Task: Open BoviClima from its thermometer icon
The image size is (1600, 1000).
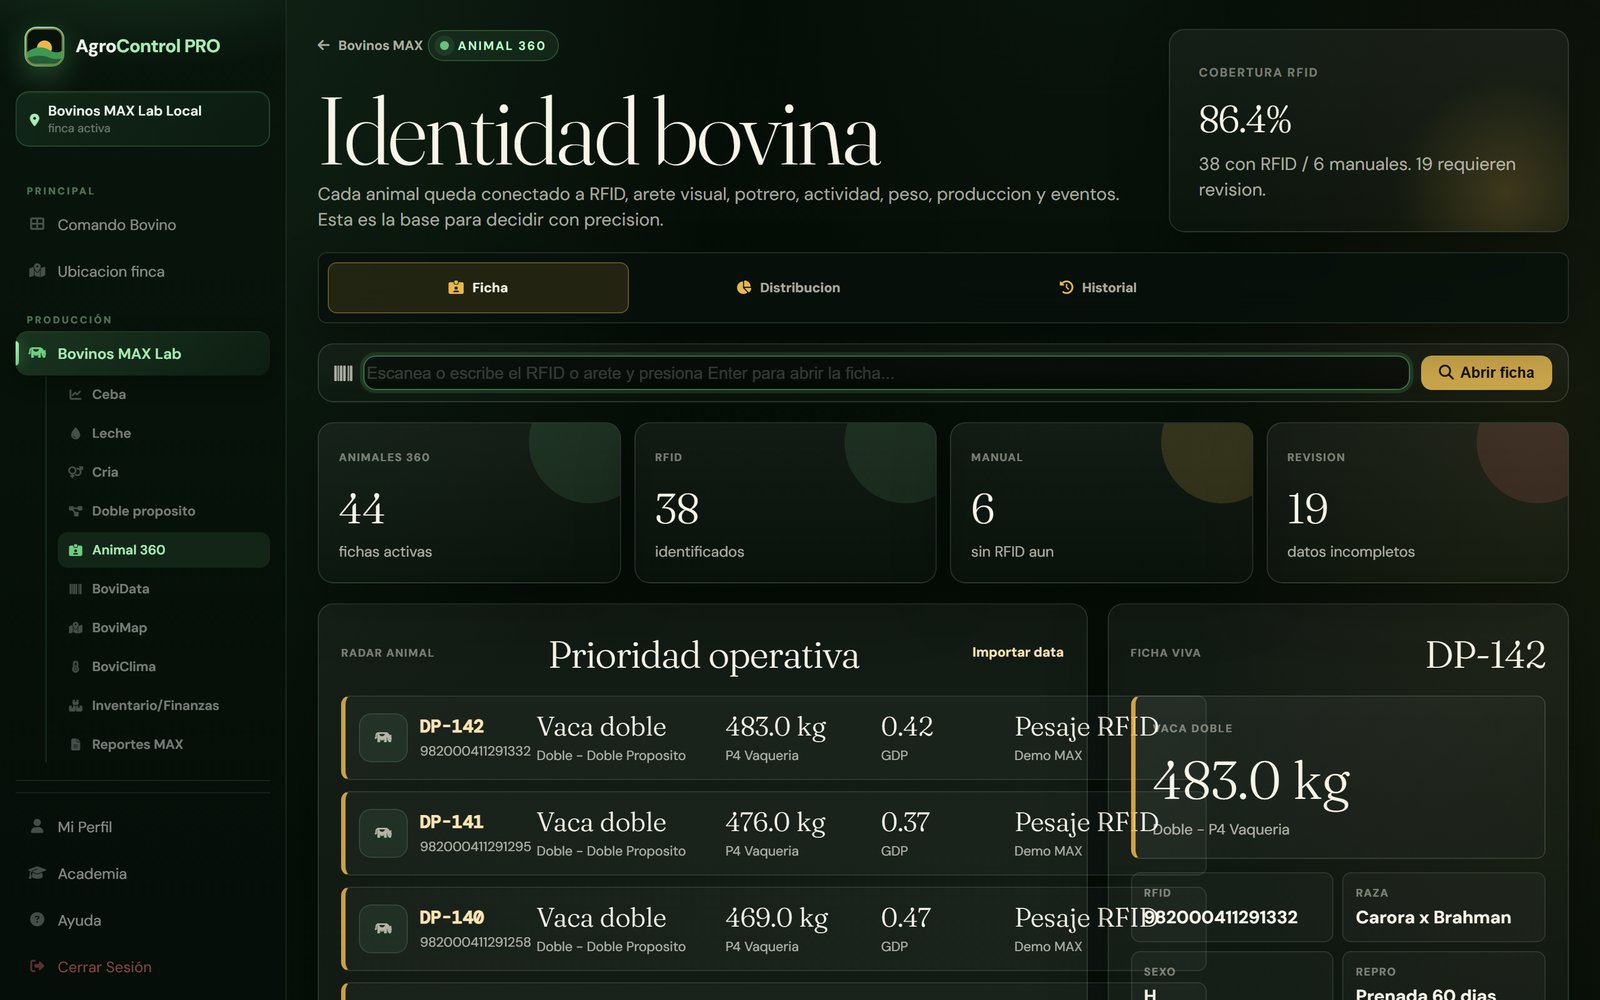Action: pyautogui.click(x=75, y=667)
